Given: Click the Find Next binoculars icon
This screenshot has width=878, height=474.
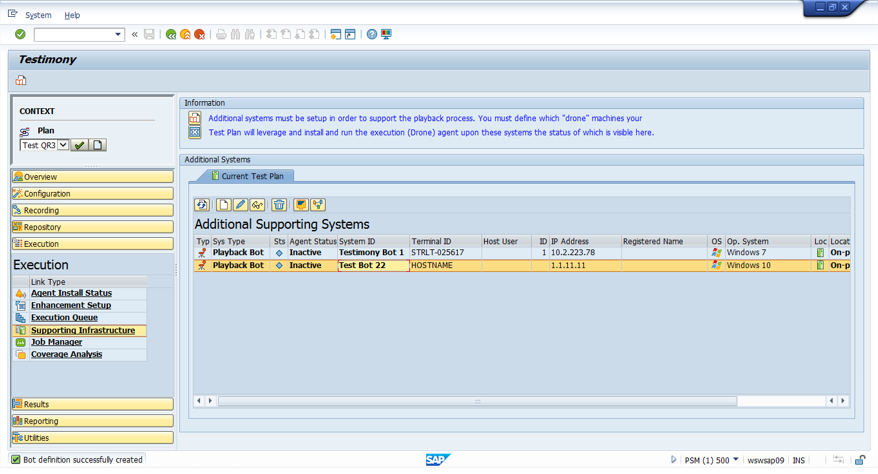Looking at the screenshot, I should tap(250, 35).
